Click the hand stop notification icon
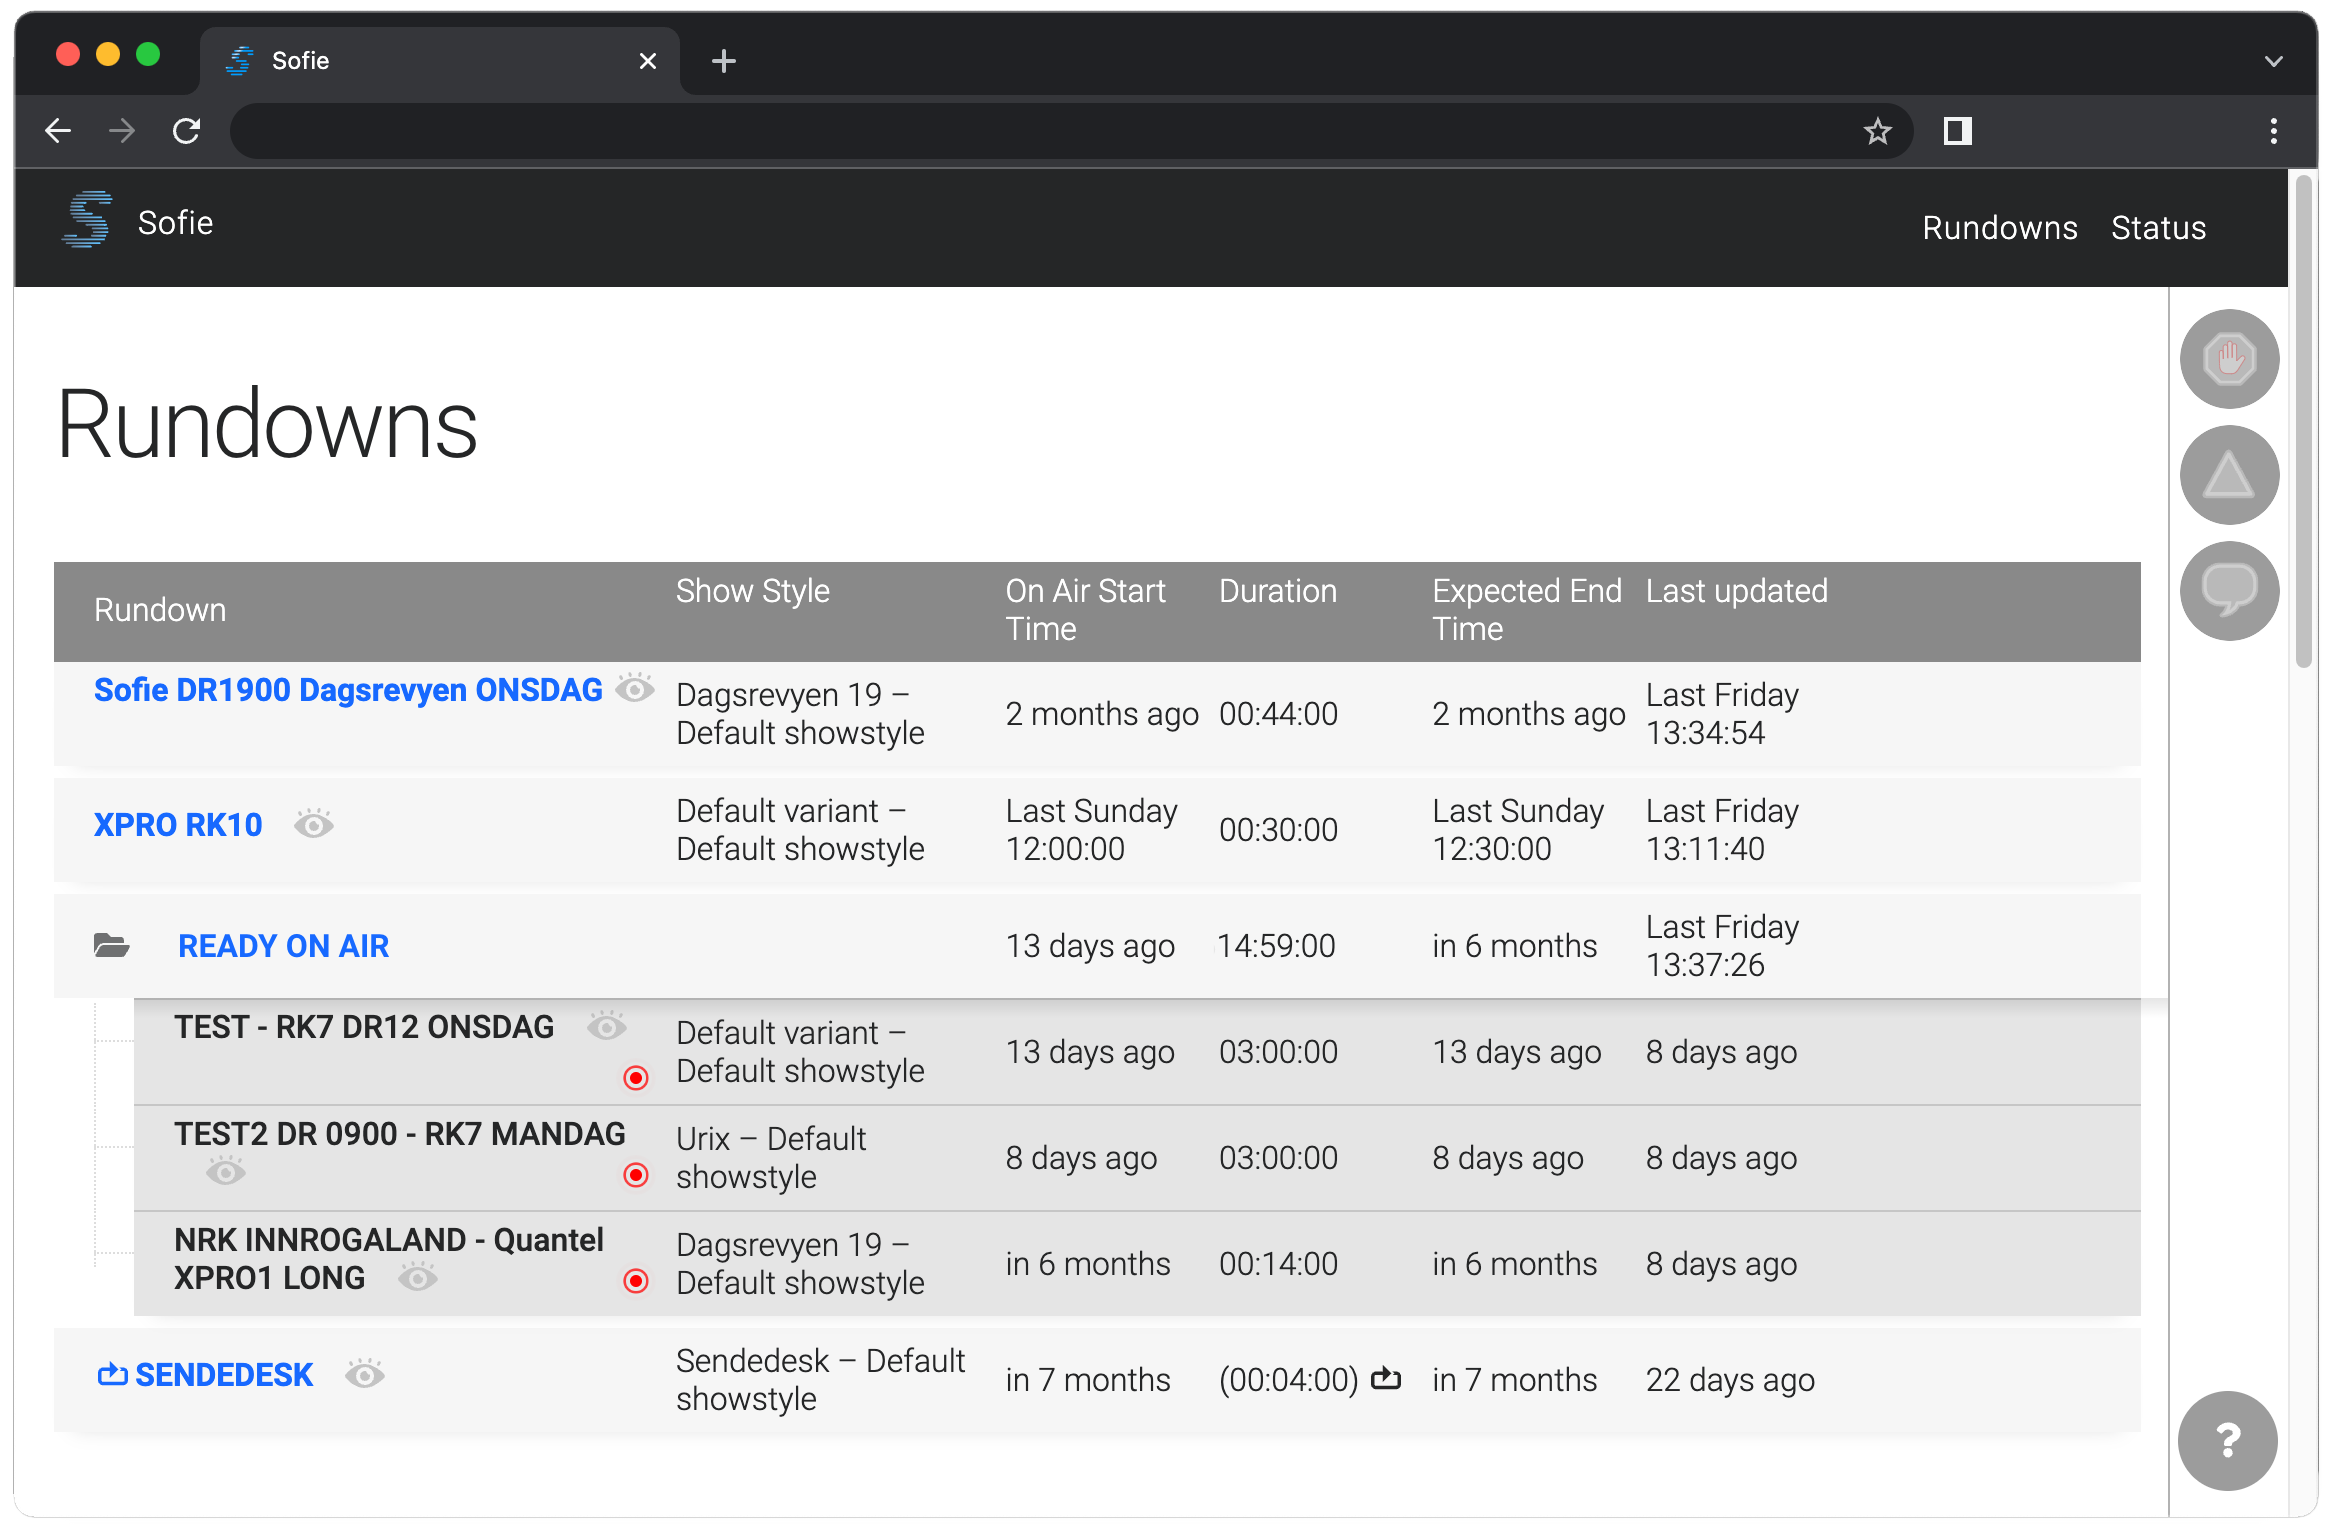2332x1532 pixels. click(2229, 359)
